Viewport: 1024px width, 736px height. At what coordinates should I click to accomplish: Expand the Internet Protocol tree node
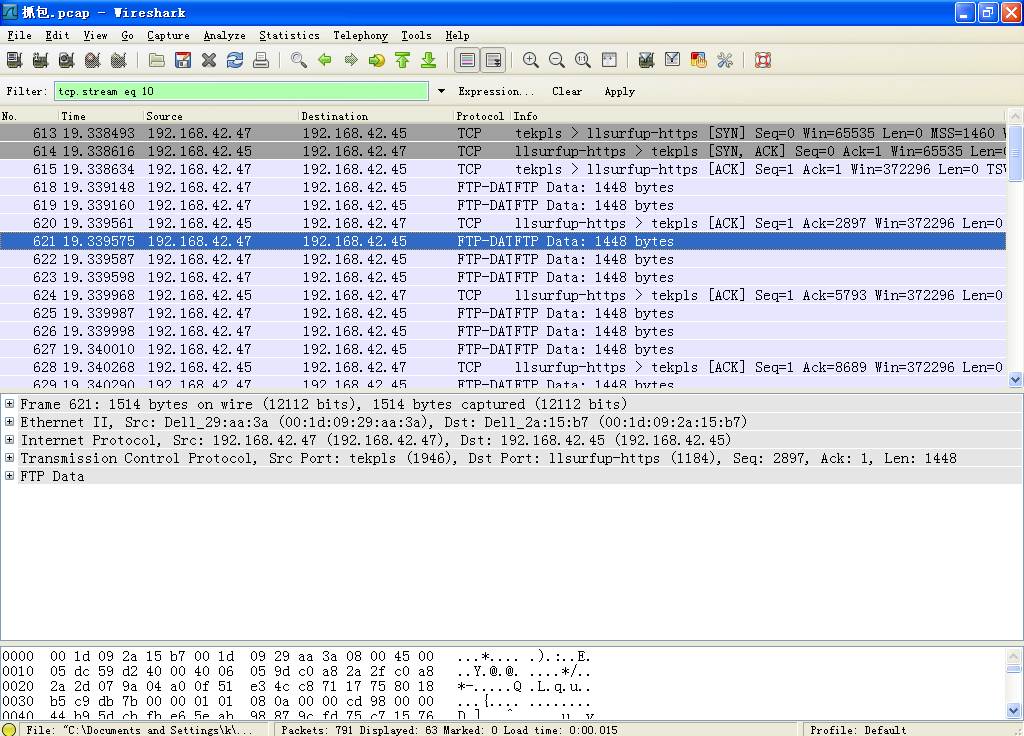(x=9, y=440)
